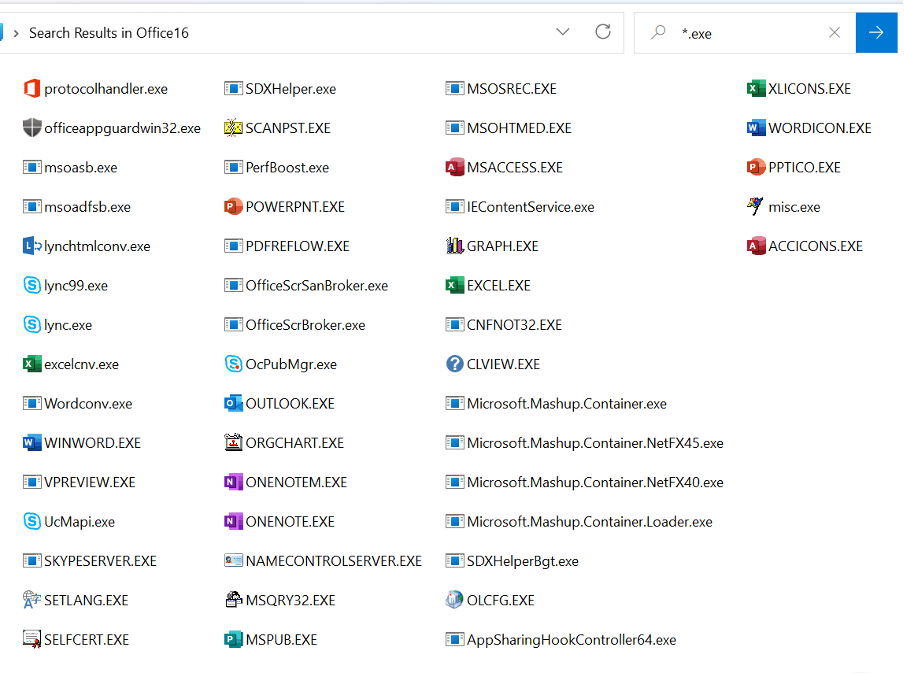Open MSPUB.EXE
The width and height of the screenshot is (904, 674).
tap(279, 639)
